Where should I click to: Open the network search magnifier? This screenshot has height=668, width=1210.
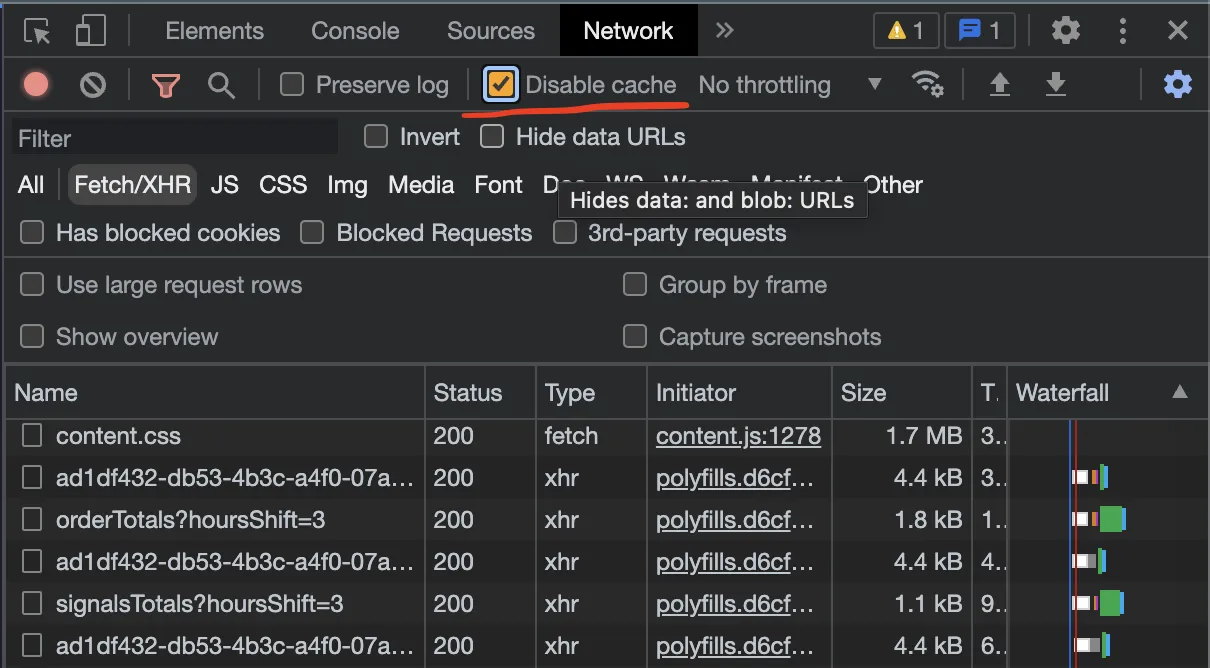(x=221, y=85)
